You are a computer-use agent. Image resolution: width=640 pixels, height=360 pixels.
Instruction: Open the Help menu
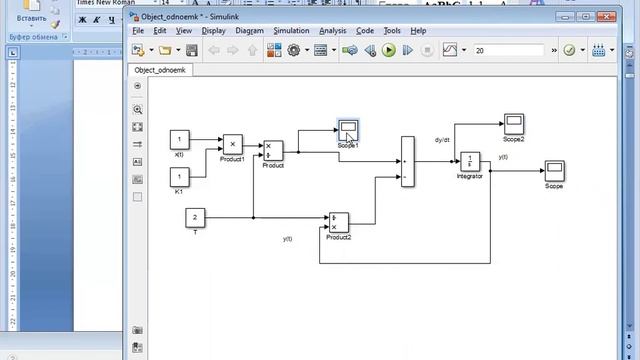(418, 31)
